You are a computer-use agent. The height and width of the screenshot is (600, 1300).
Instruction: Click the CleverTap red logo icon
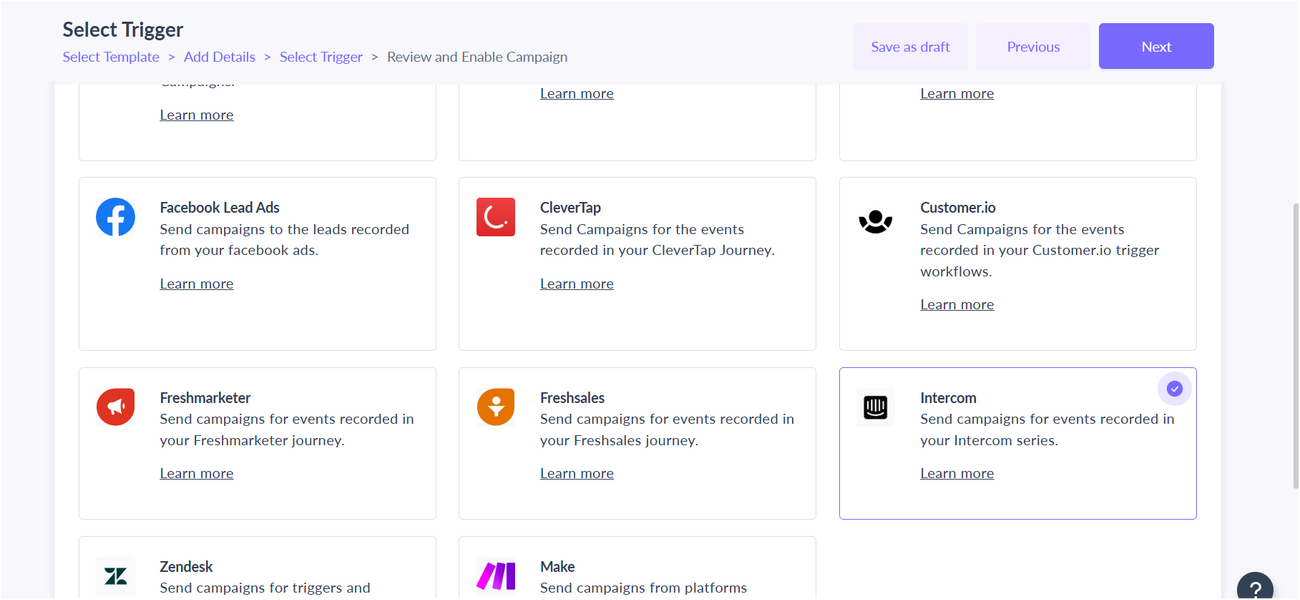tap(496, 217)
